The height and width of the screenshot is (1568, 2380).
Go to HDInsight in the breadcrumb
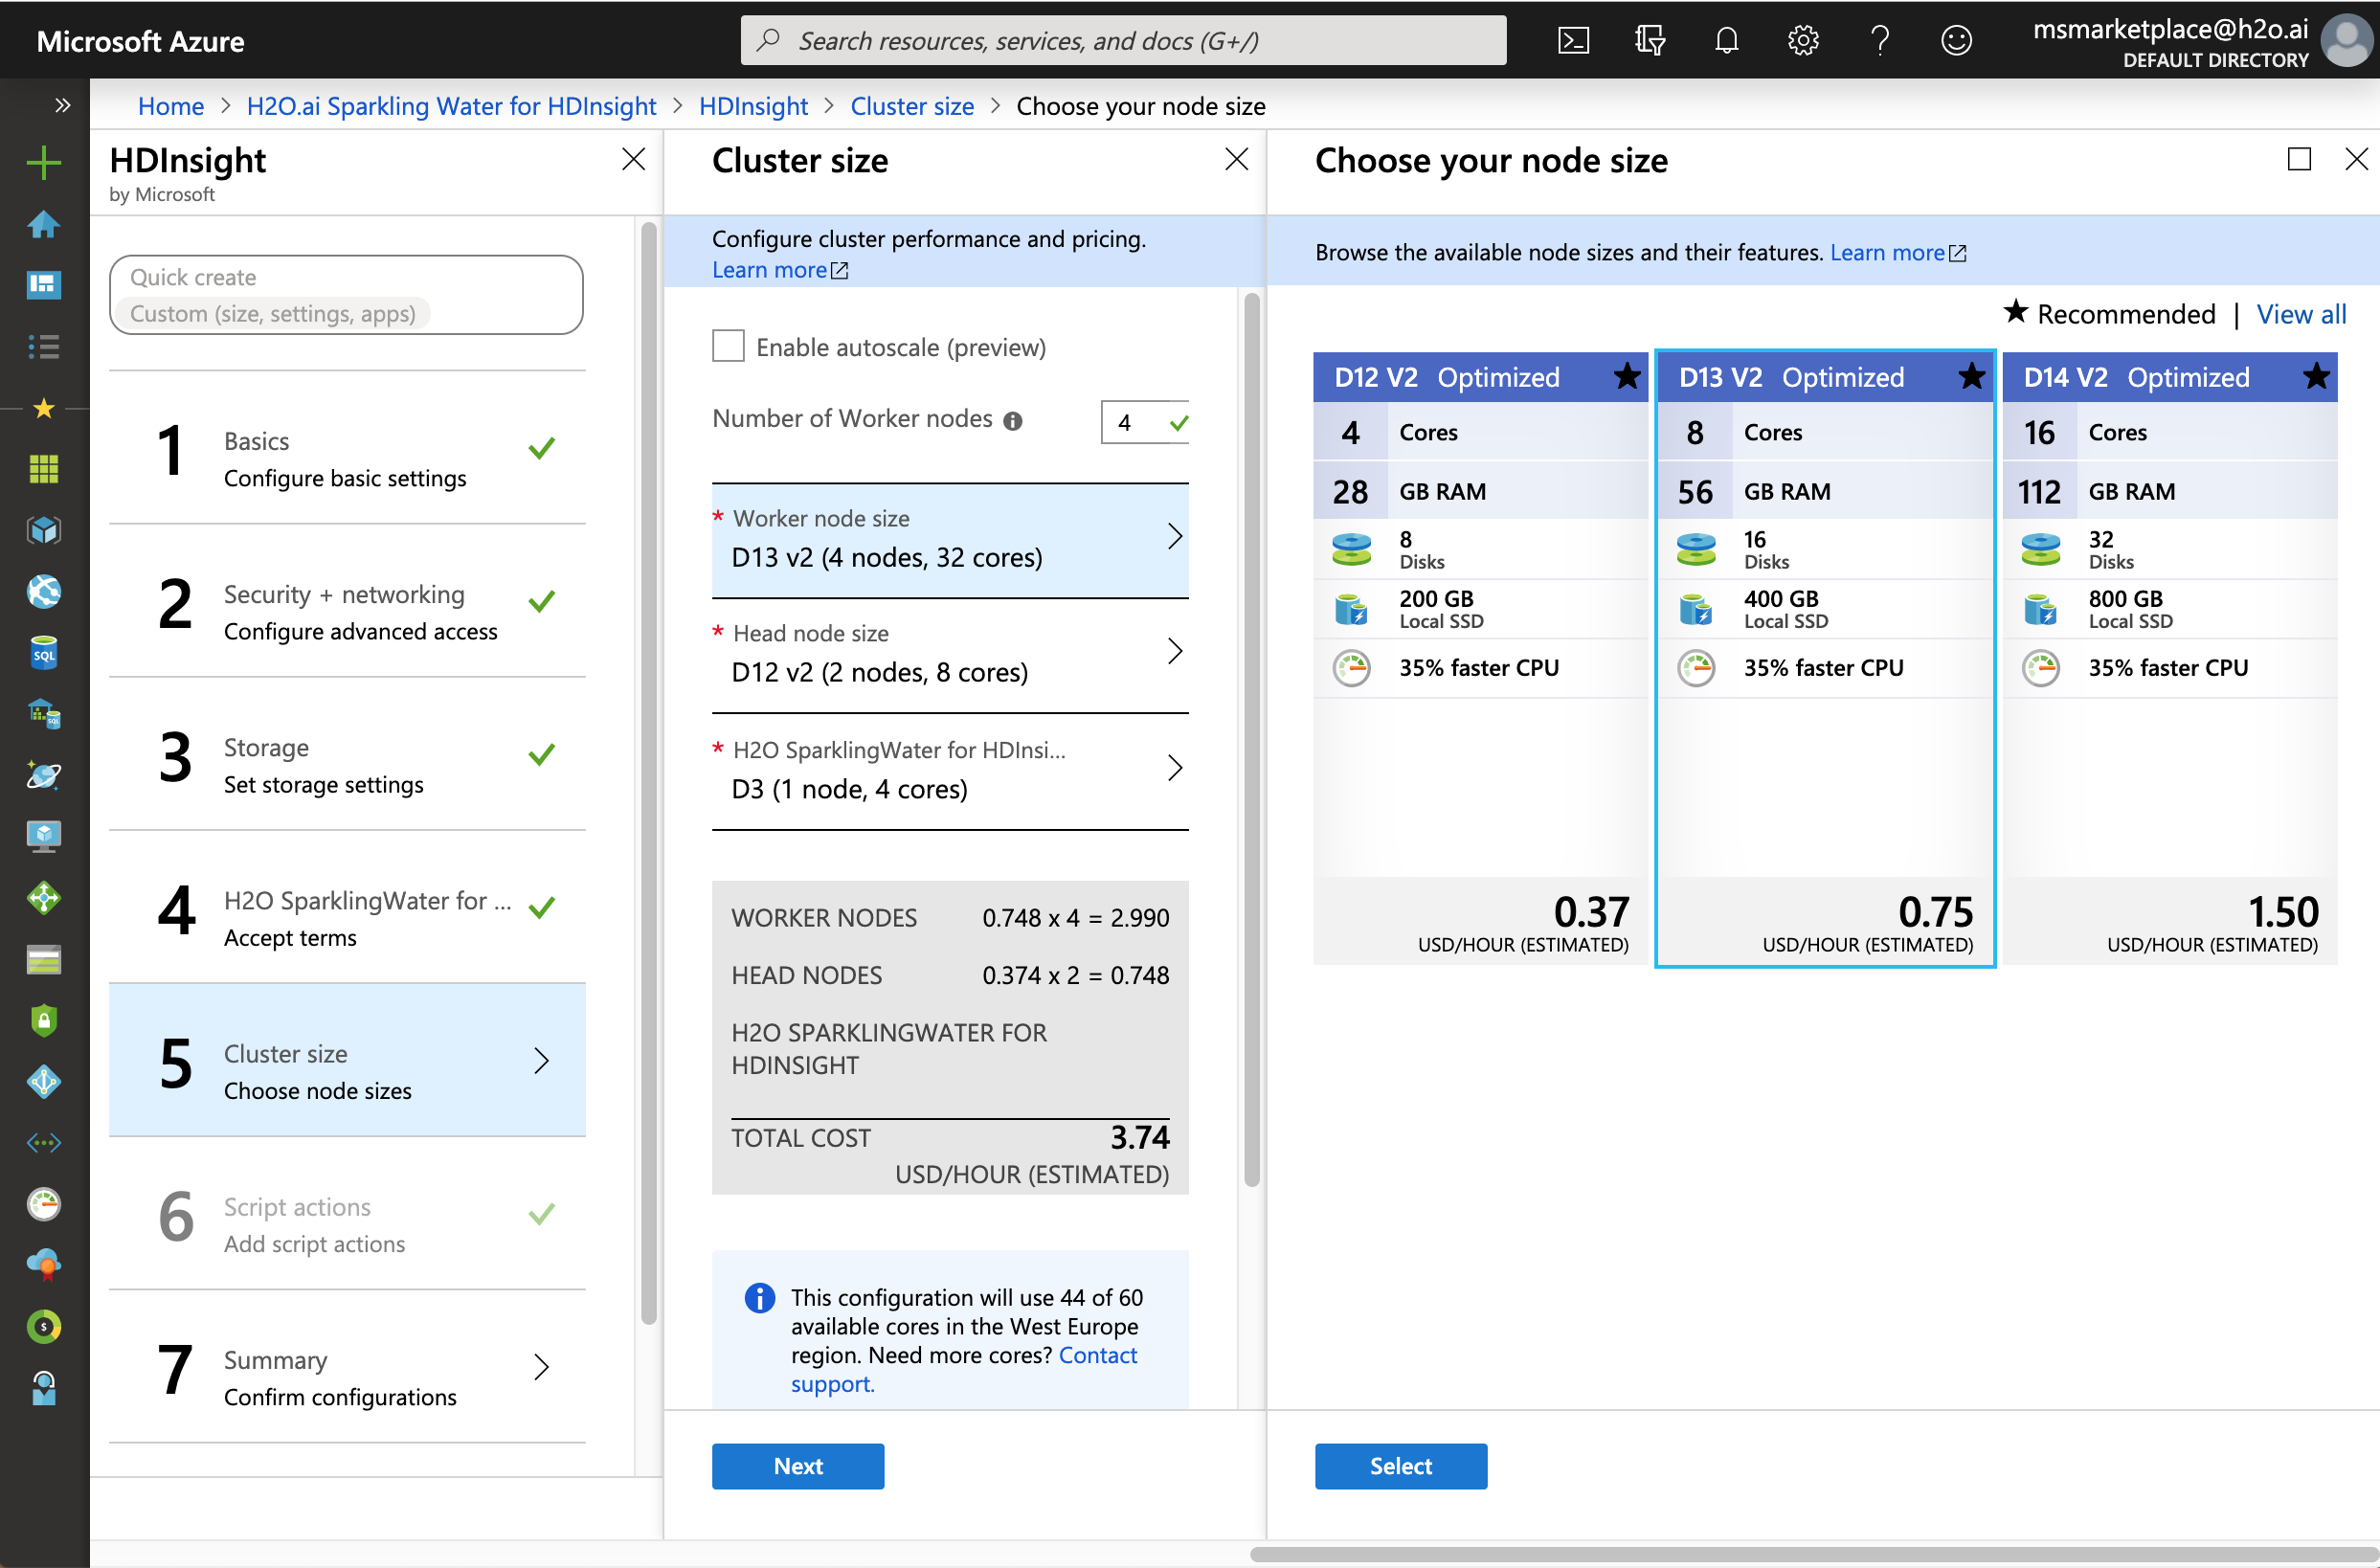pos(753,106)
